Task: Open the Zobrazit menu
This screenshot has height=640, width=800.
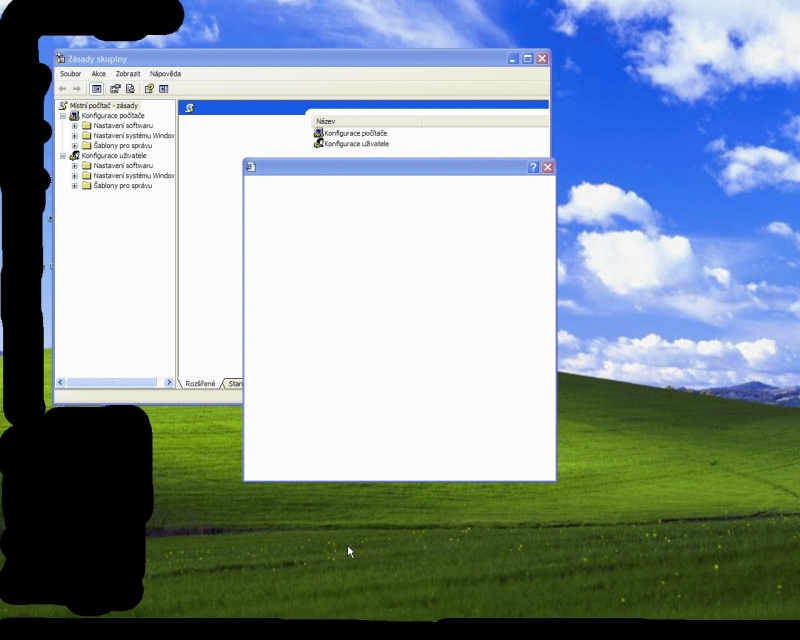Action: pos(128,73)
